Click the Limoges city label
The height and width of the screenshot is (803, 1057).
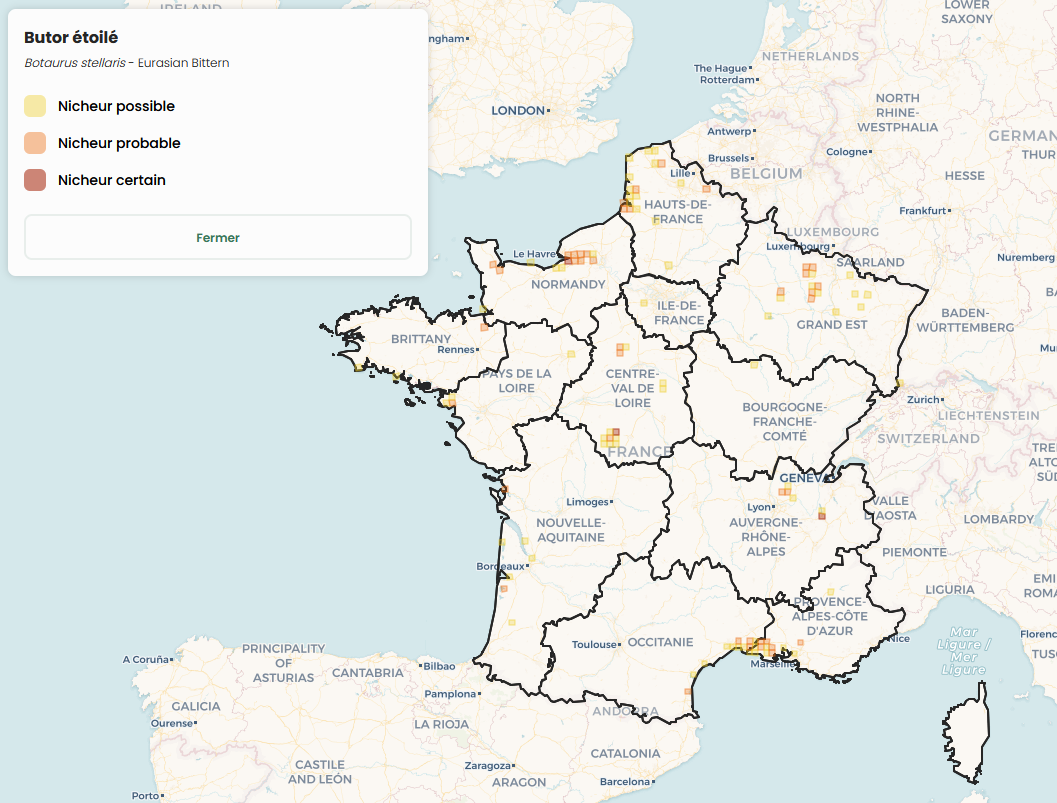586,502
